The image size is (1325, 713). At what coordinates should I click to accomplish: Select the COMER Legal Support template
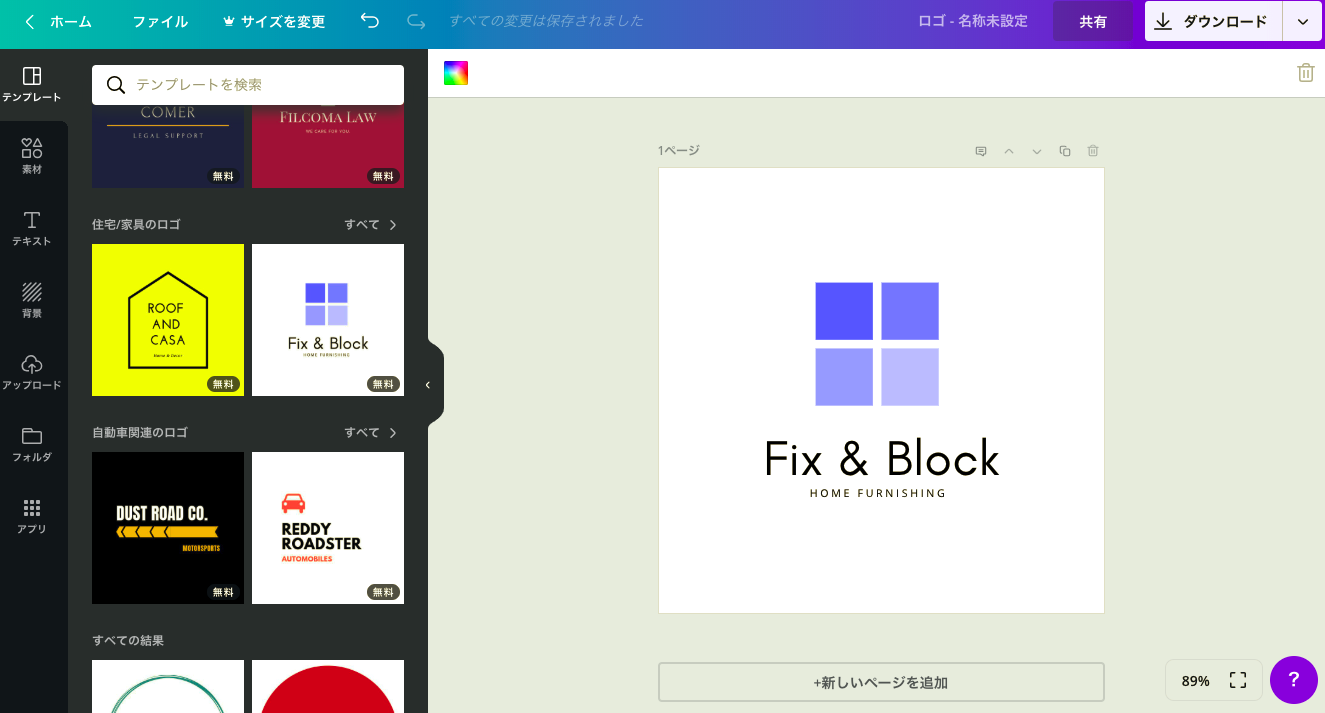pos(168,144)
